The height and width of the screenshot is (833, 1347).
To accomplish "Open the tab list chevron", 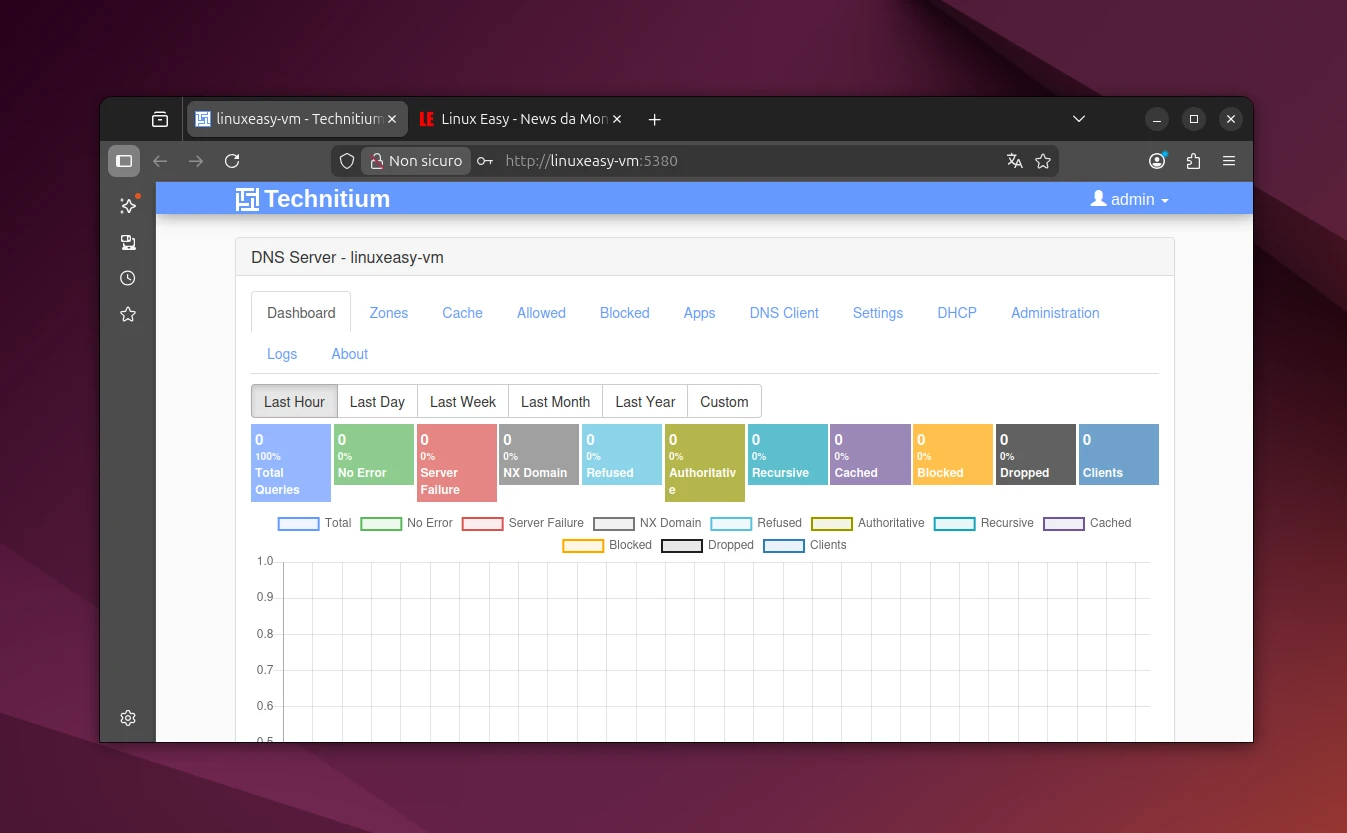I will pos(1079,118).
